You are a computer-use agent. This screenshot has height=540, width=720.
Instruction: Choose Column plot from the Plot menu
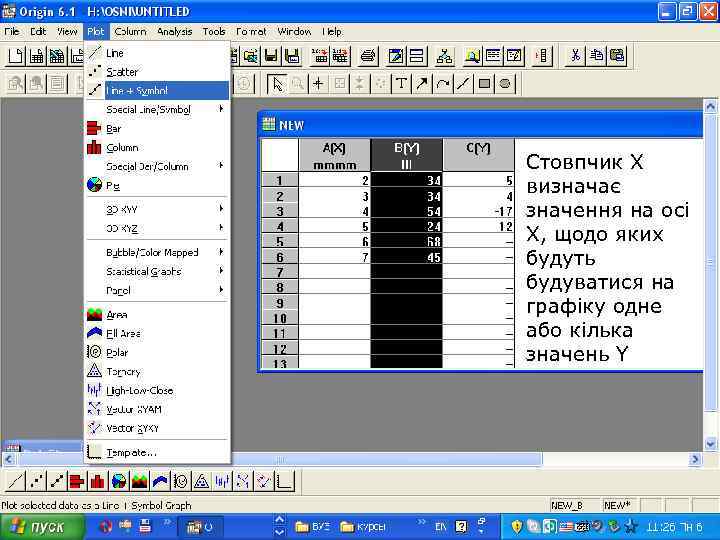(157, 147)
